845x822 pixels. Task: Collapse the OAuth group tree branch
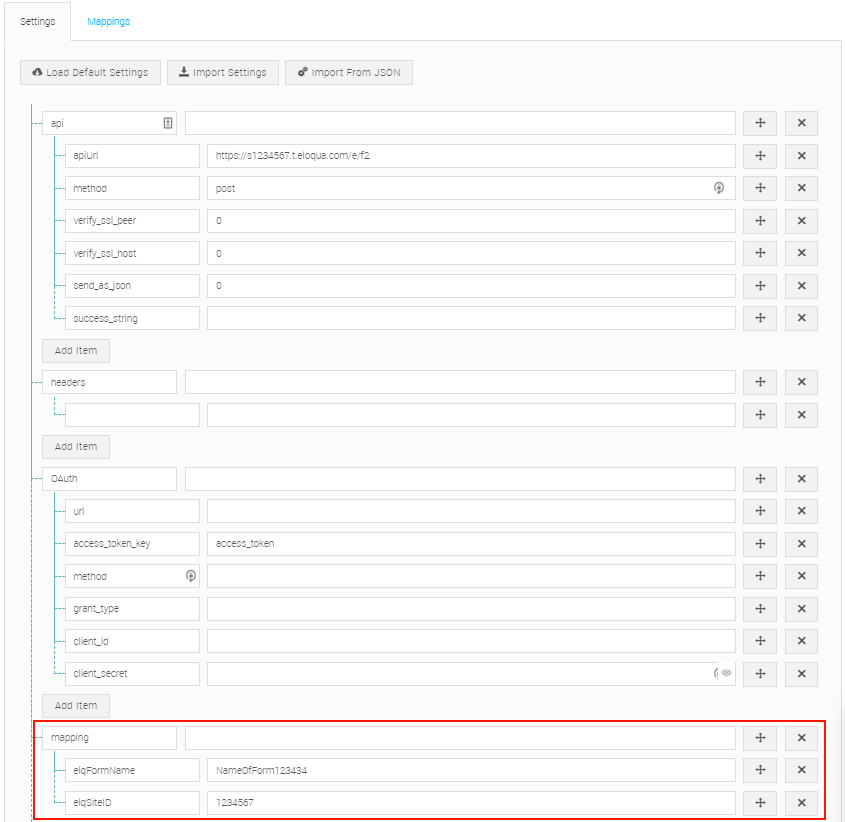[x=35, y=479]
